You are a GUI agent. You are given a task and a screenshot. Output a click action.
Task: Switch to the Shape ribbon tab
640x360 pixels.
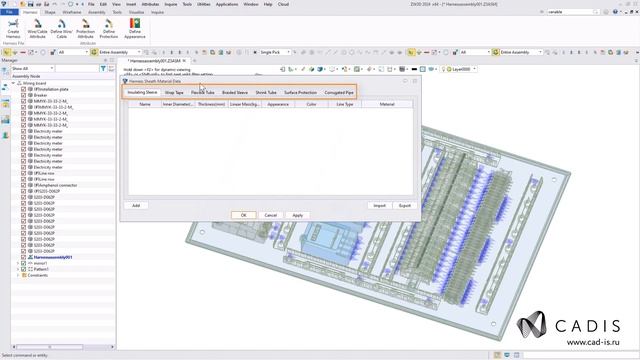point(50,12)
